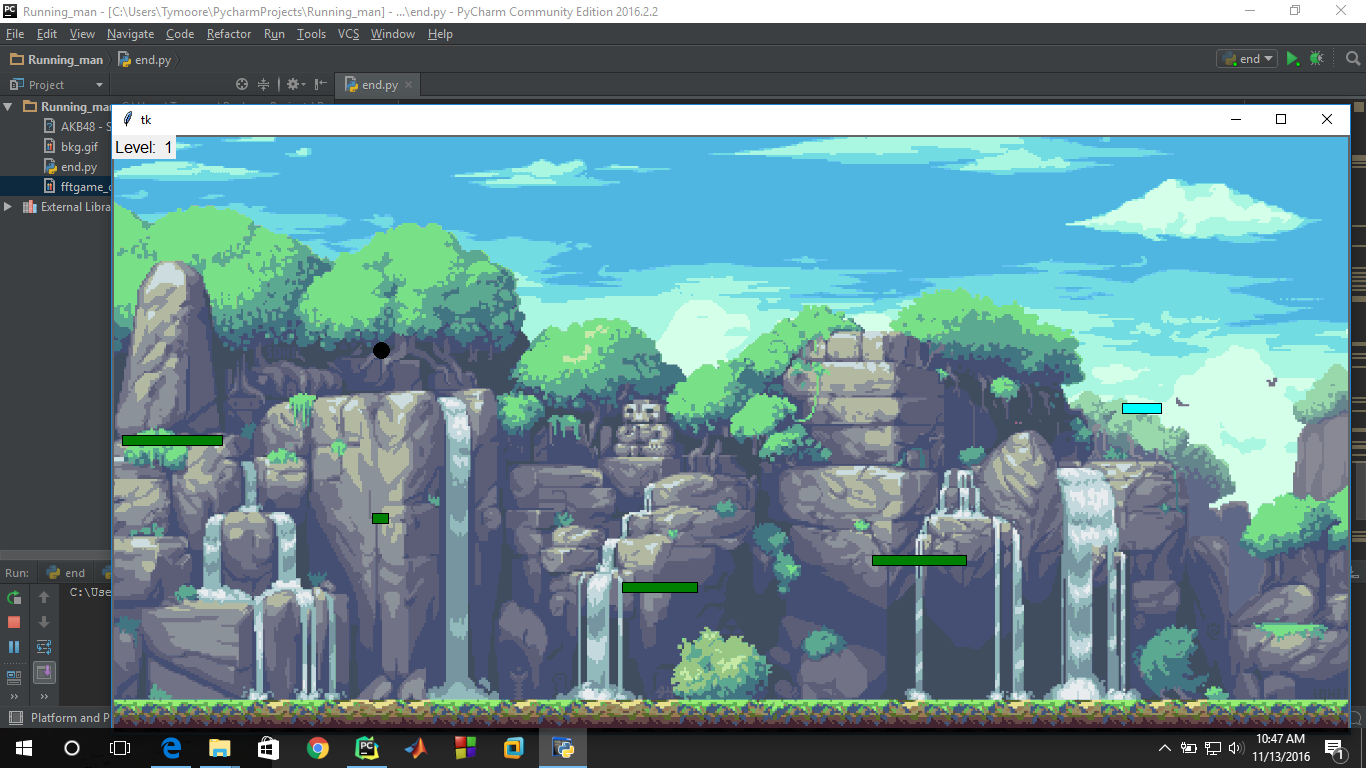Click the 'Level: 1' label in game
Image resolution: width=1366 pixels, height=768 pixels.
point(144,148)
